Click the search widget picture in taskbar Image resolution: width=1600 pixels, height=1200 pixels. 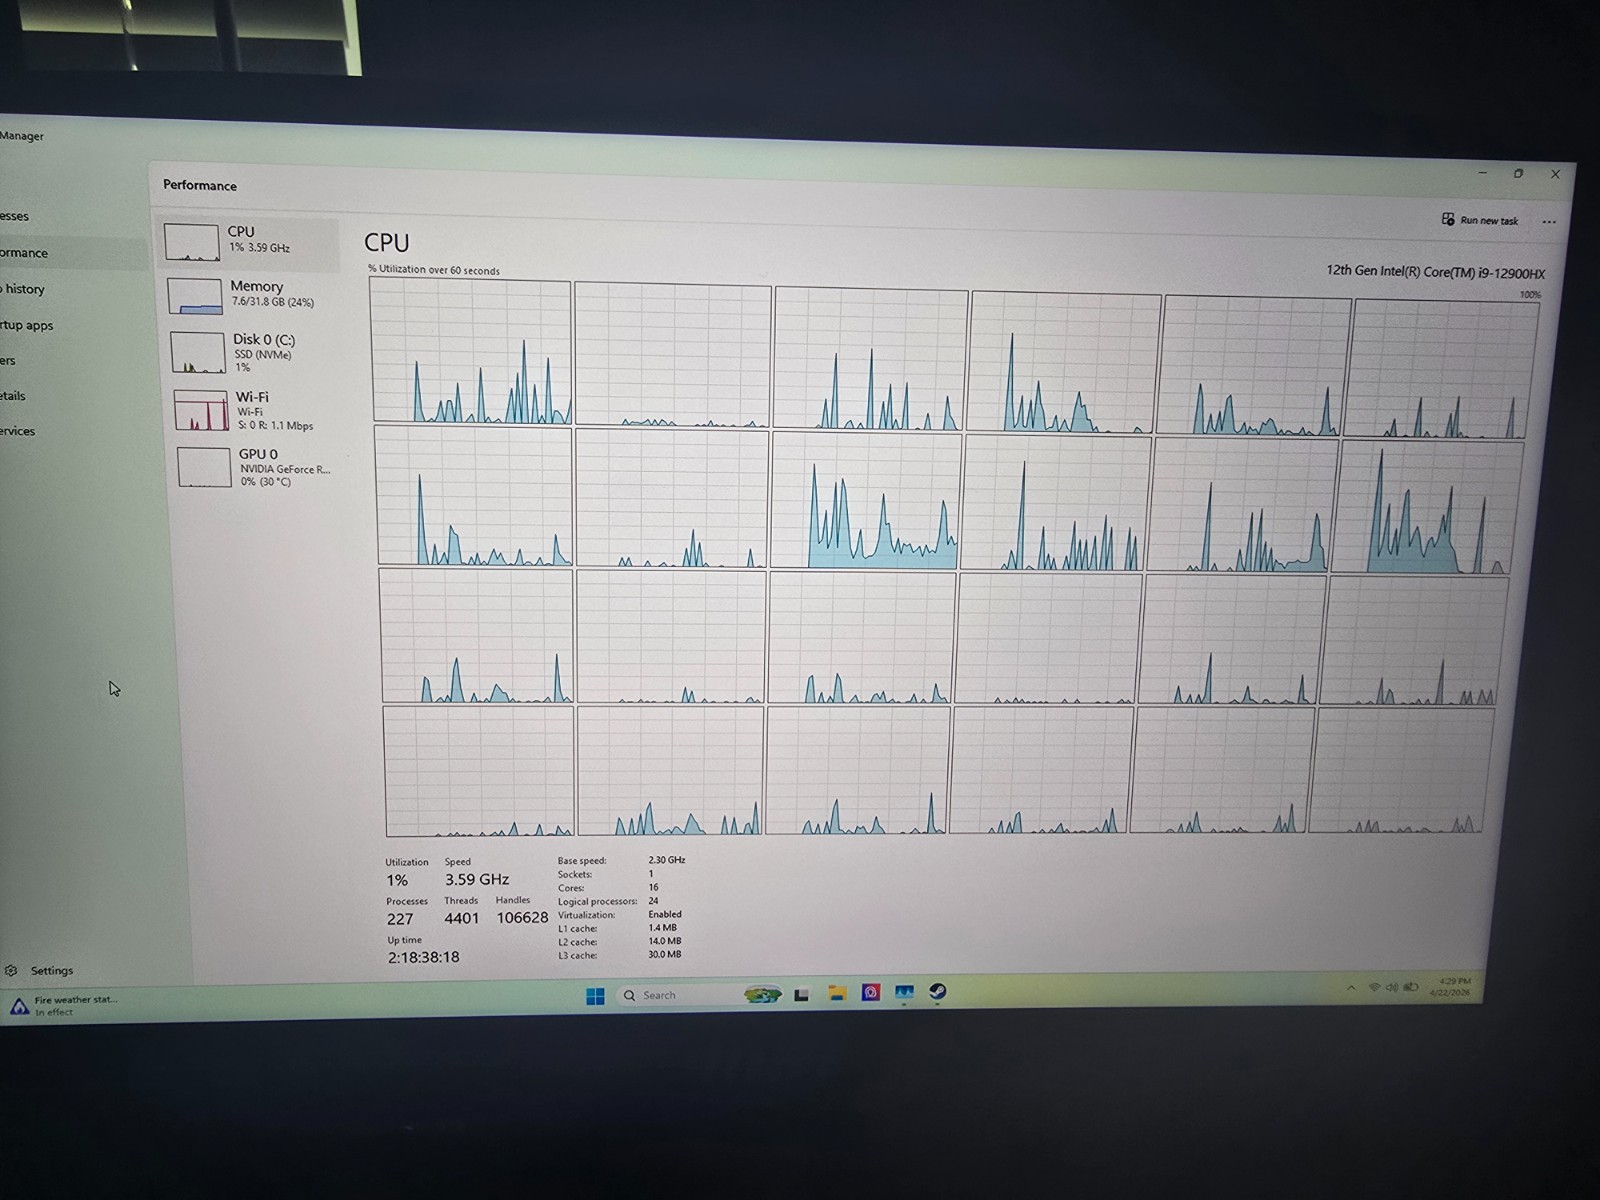pyautogui.click(x=763, y=994)
